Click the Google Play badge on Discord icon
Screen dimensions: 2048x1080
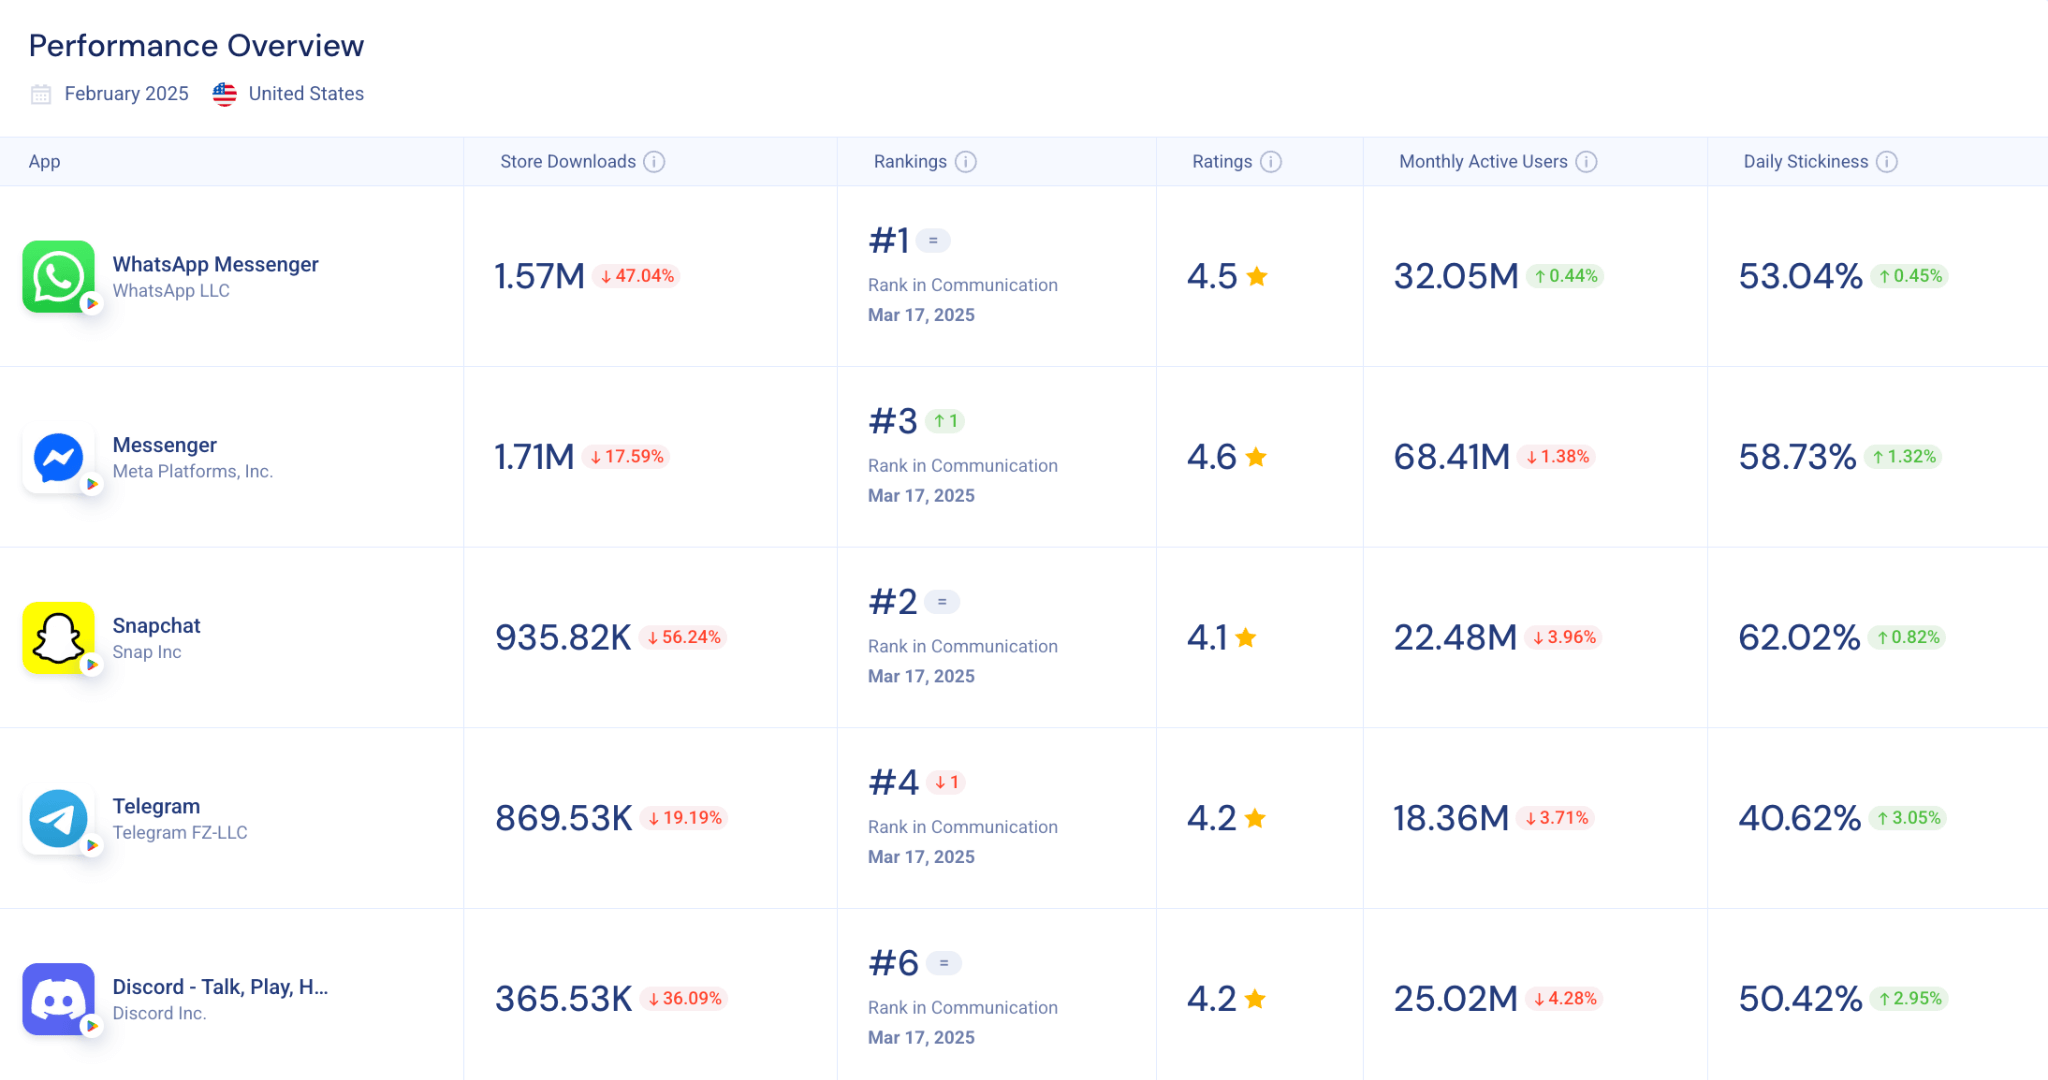coord(92,1026)
